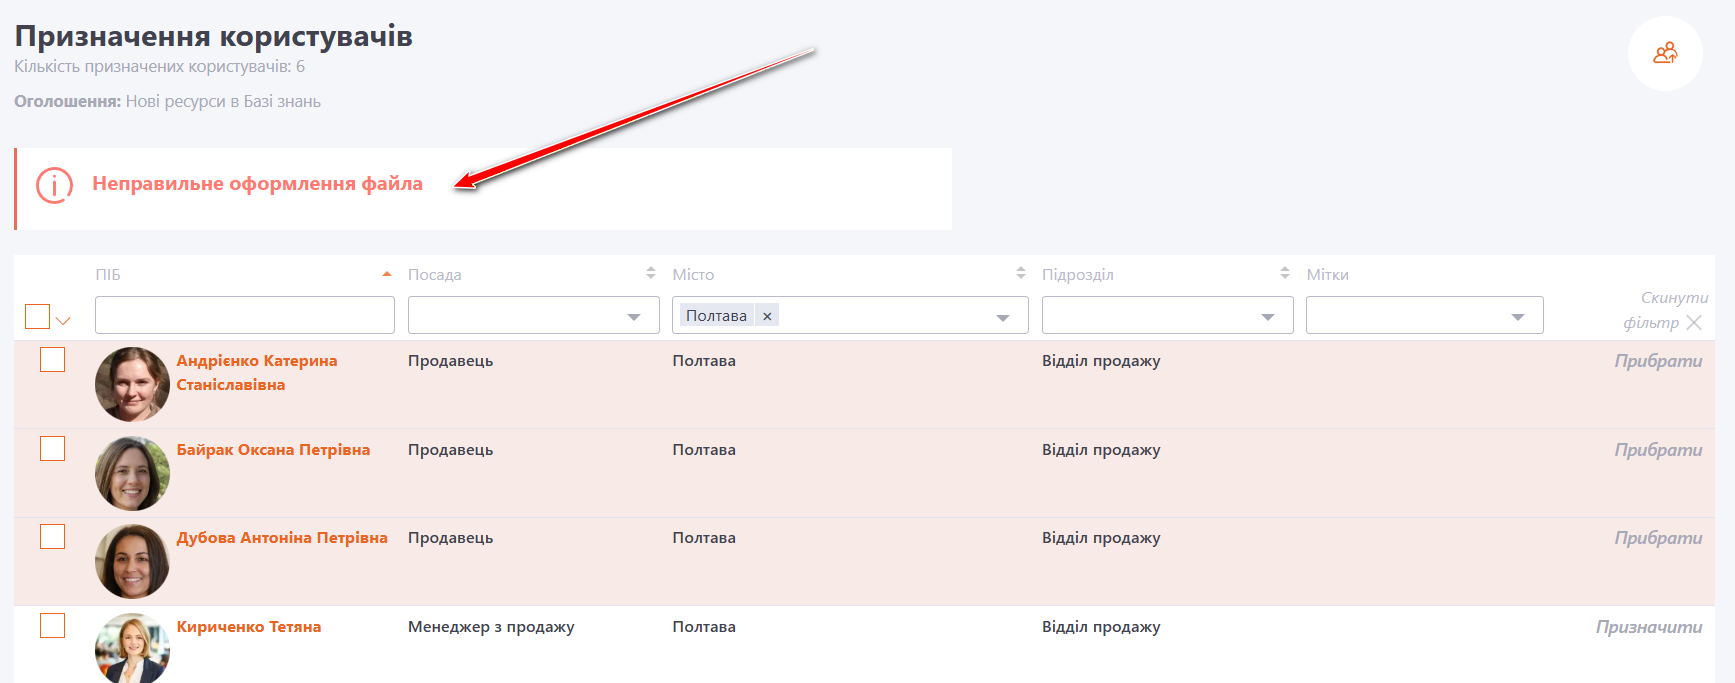
Task: Click Прибрати for Дубова Антоніна Петрівна
Action: 1657,538
